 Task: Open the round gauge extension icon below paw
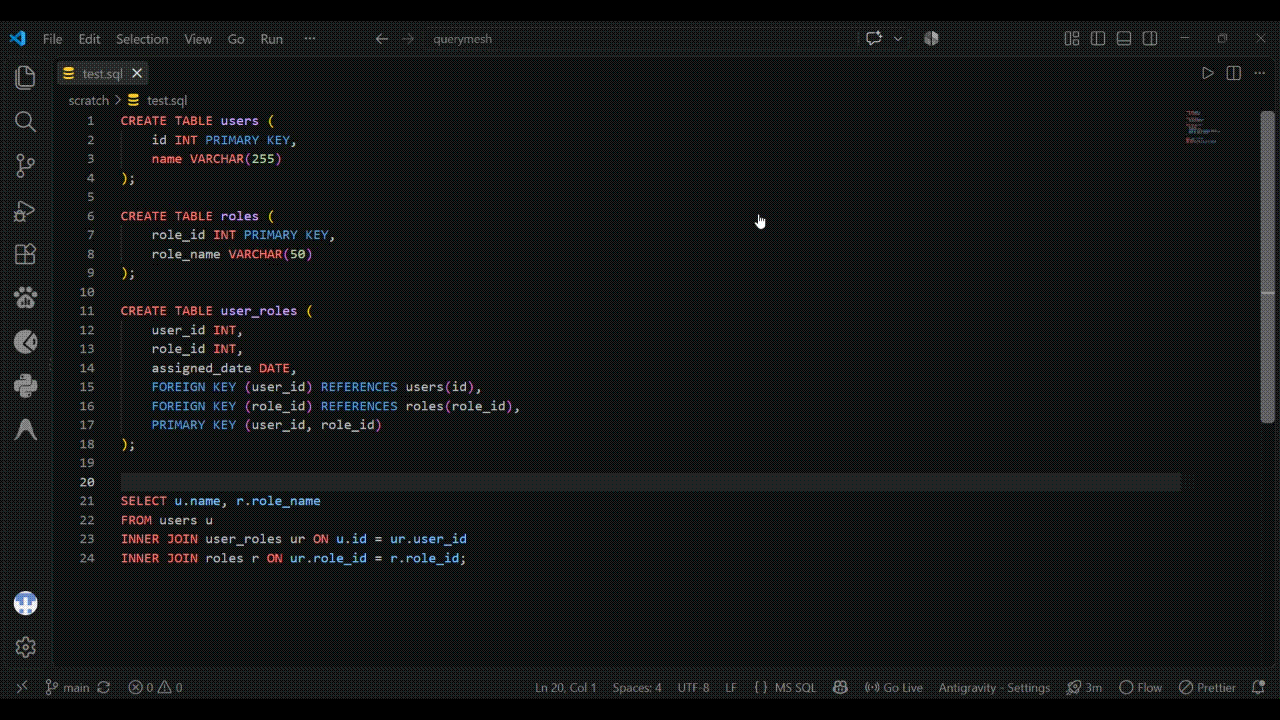point(26,342)
